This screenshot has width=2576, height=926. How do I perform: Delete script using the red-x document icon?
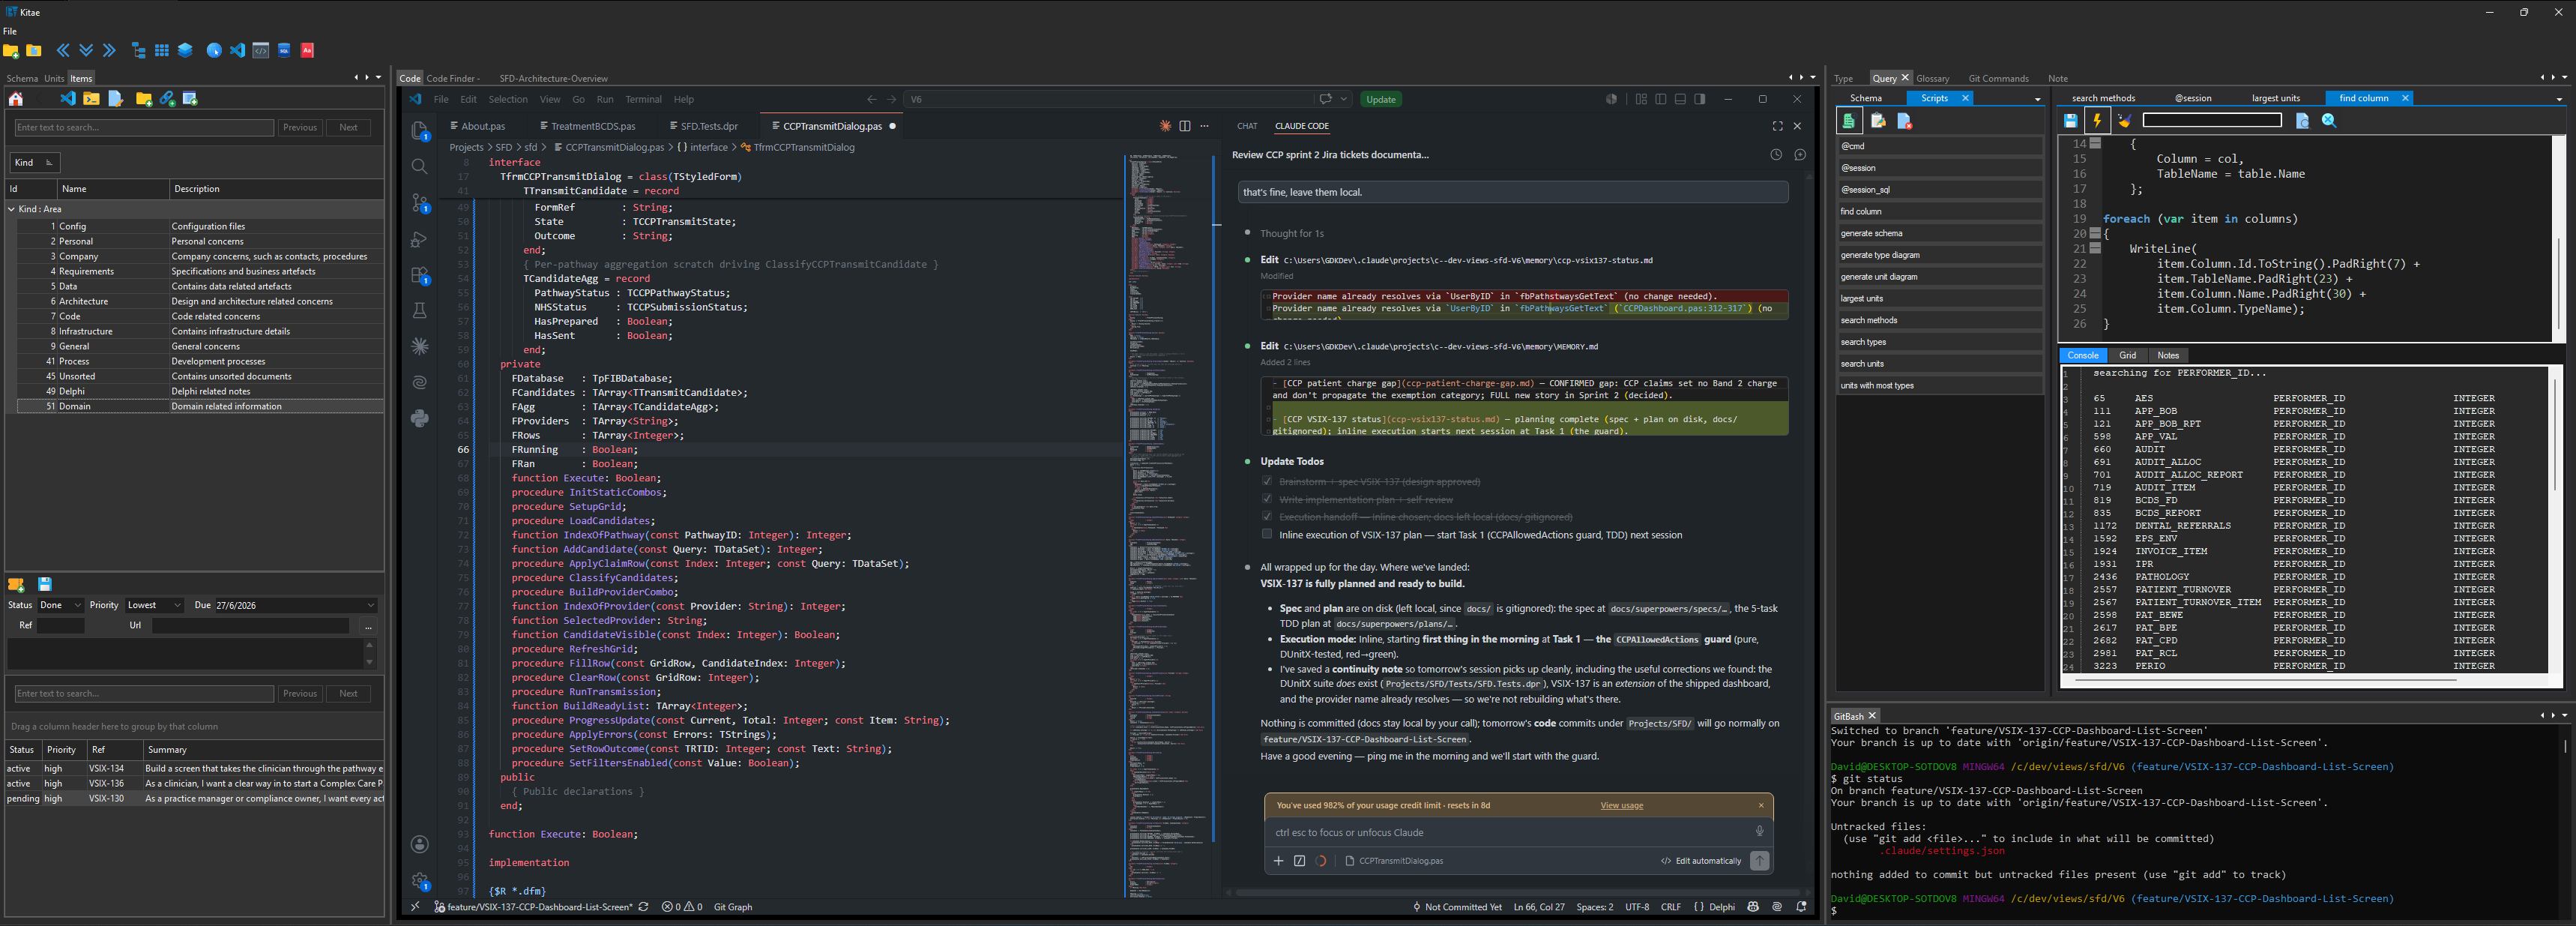pyautogui.click(x=1905, y=121)
